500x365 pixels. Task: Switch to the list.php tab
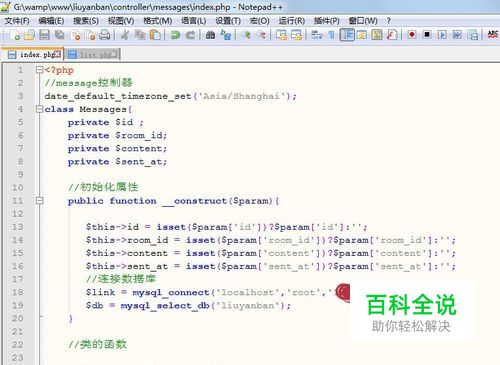(92, 54)
